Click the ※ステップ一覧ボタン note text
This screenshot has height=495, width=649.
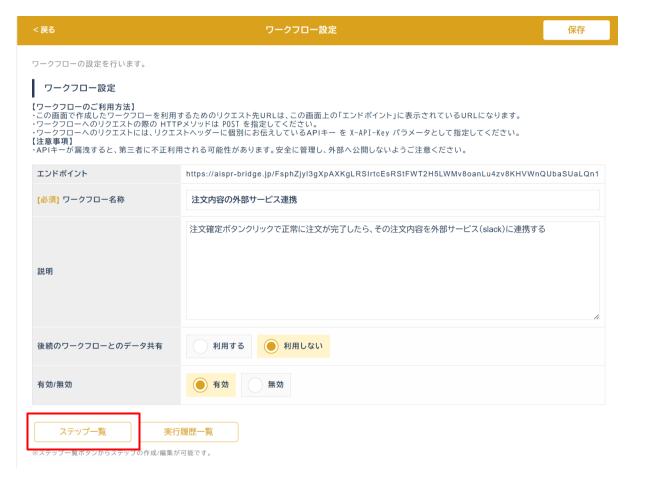point(122,453)
